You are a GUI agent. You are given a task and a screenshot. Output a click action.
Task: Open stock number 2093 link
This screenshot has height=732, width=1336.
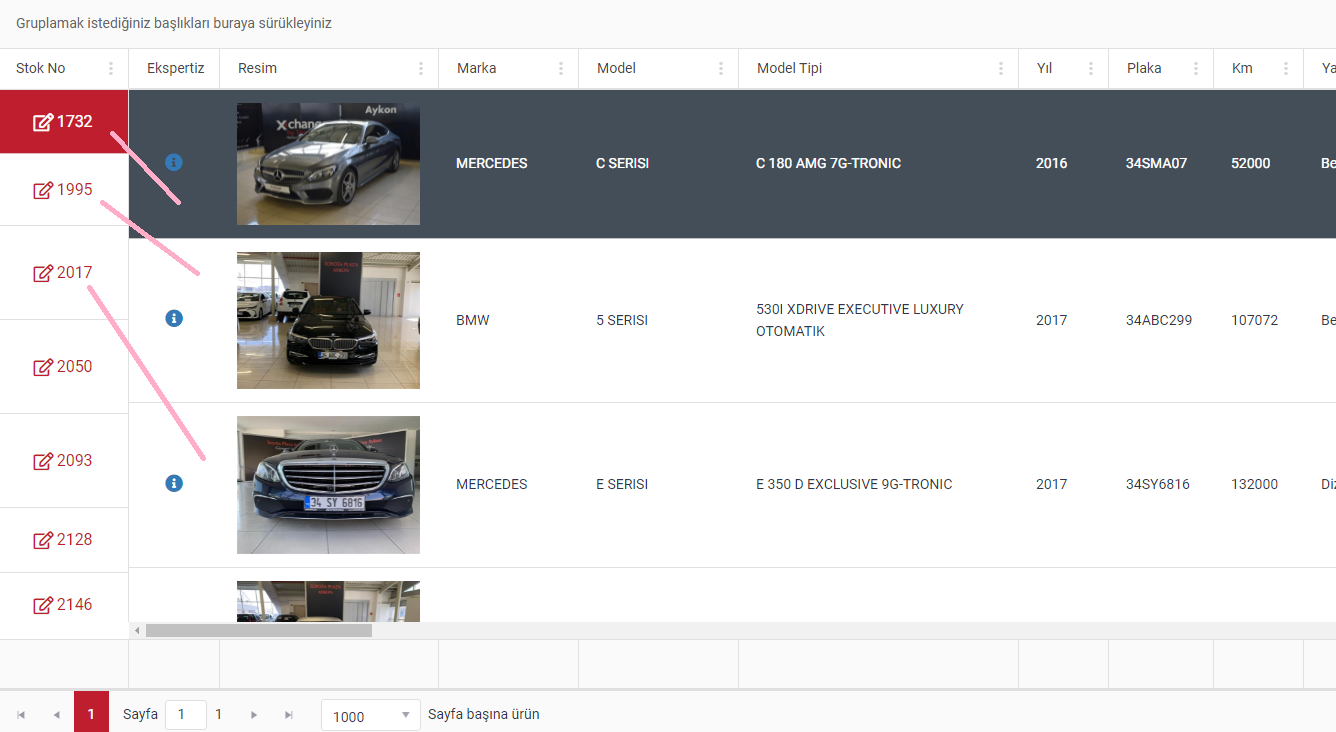pos(74,461)
